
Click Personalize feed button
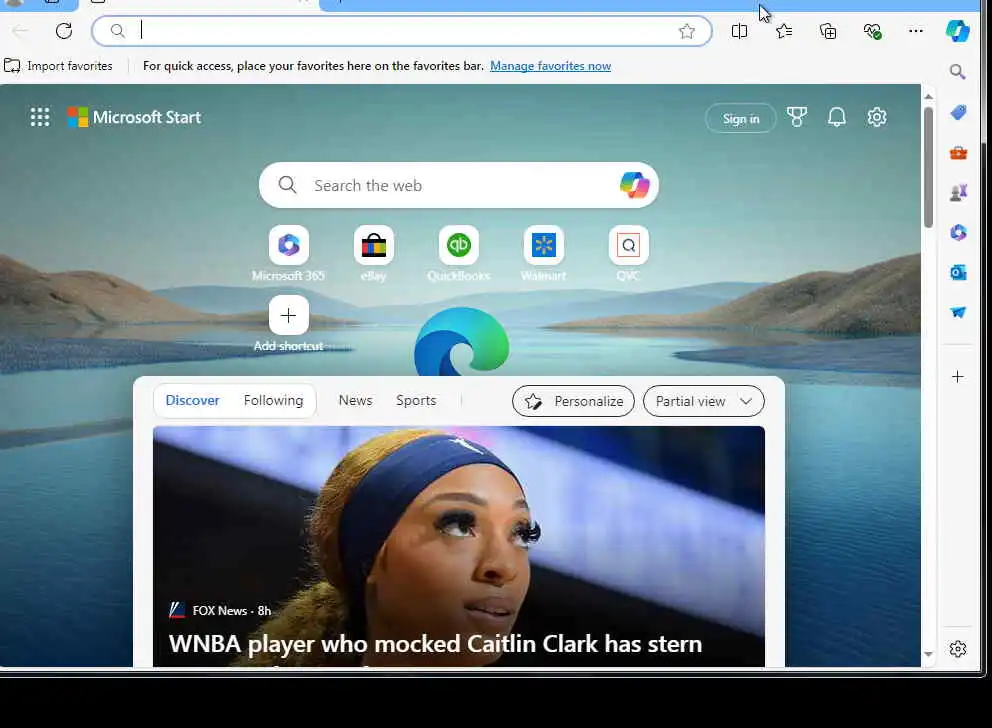[573, 401]
